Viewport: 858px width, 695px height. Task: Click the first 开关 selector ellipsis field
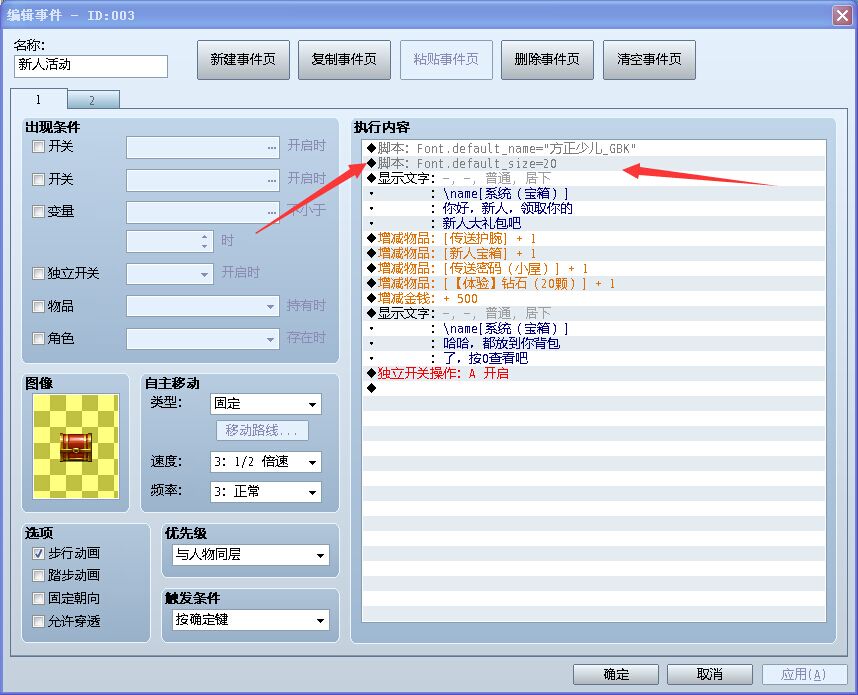tap(202, 148)
